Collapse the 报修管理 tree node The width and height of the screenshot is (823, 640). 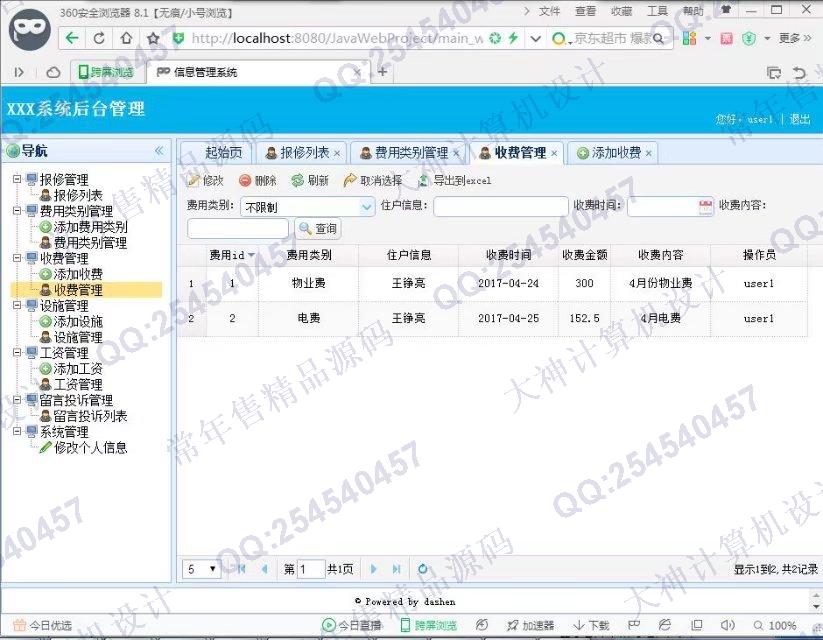click(17, 180)
